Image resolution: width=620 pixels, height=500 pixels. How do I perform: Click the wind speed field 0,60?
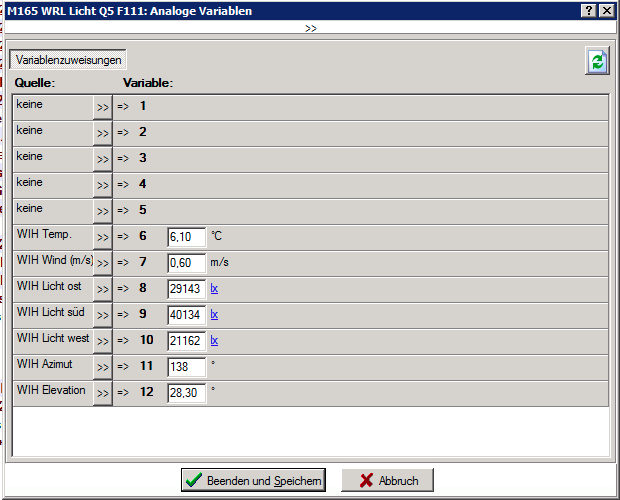[x=186, y=263]
